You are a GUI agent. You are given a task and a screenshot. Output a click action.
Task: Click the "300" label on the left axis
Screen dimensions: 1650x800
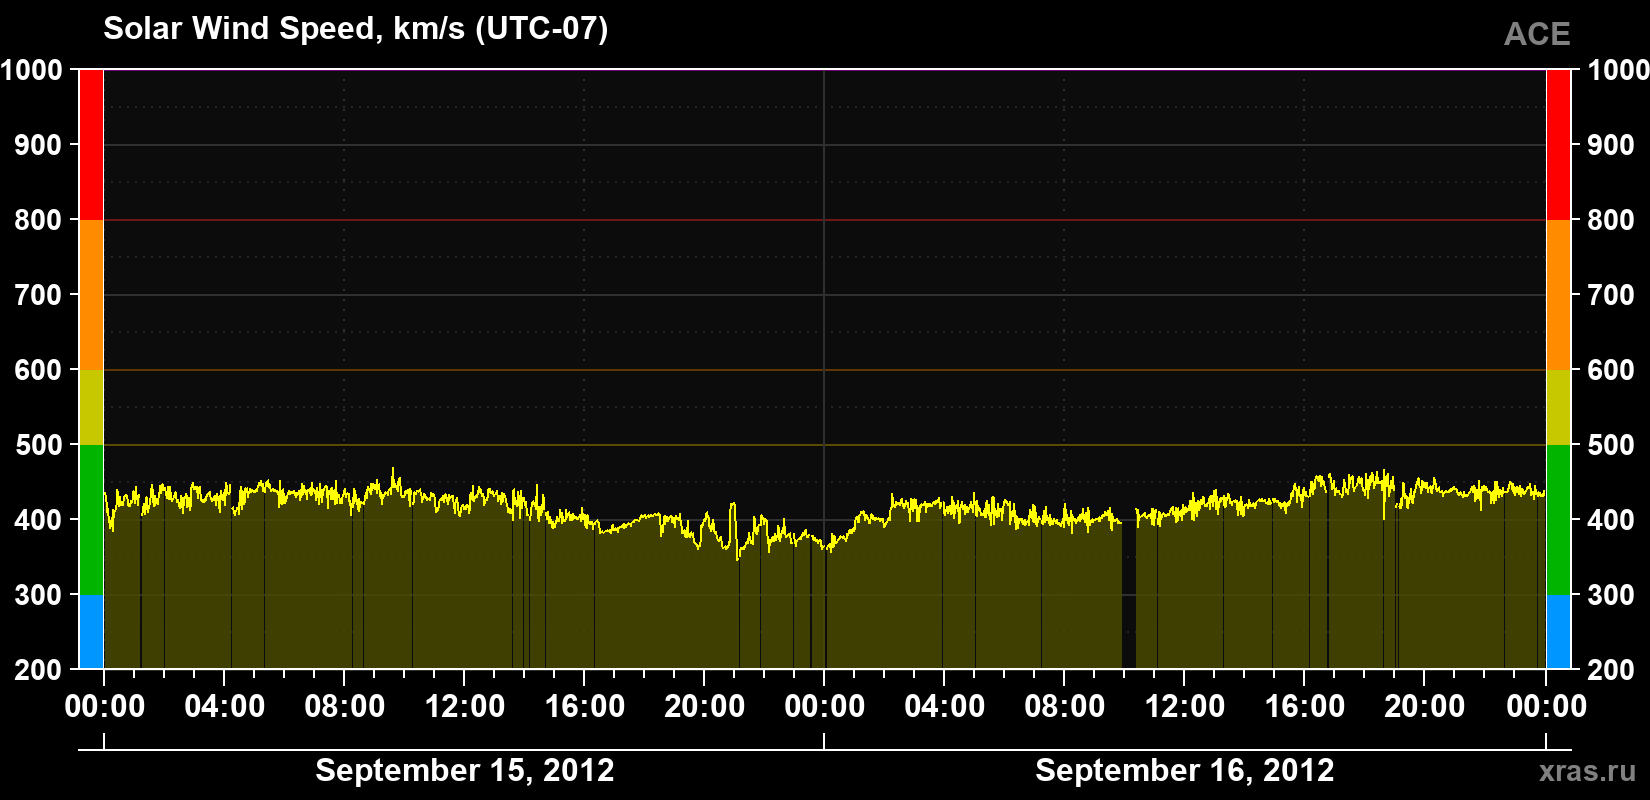[x=39, y=595]
